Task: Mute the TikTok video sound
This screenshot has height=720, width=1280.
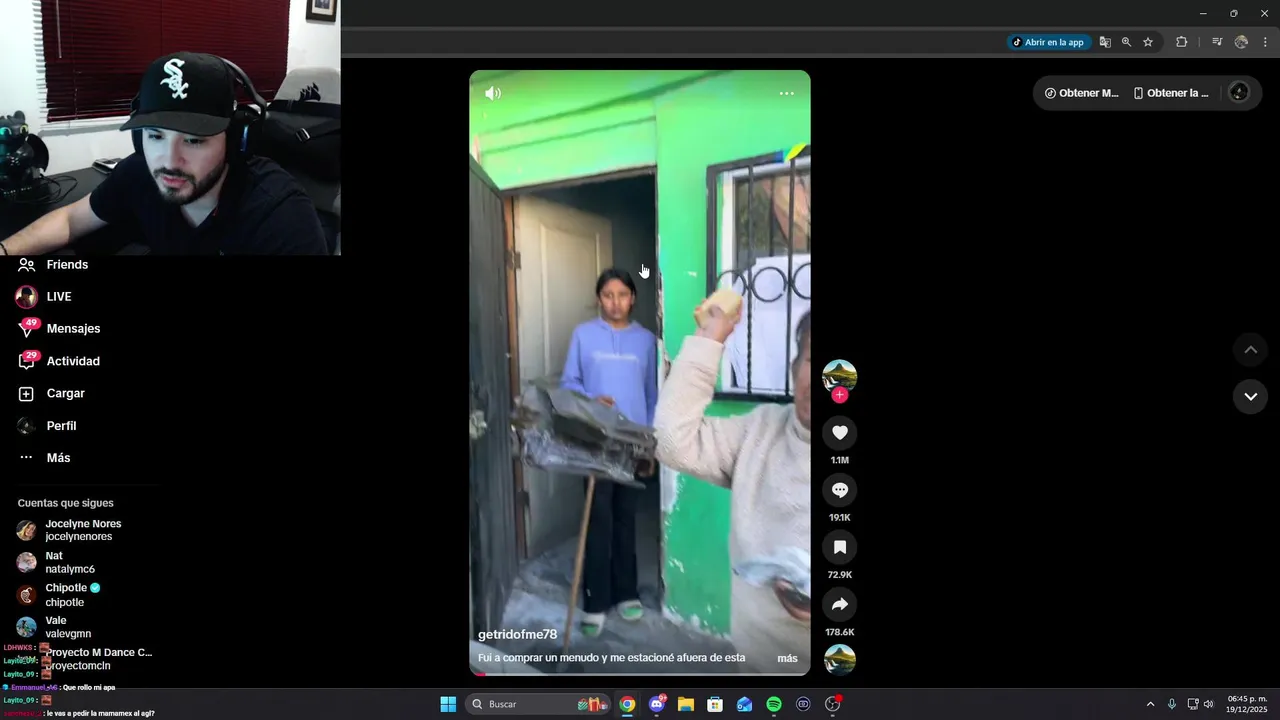Action: 493,93
